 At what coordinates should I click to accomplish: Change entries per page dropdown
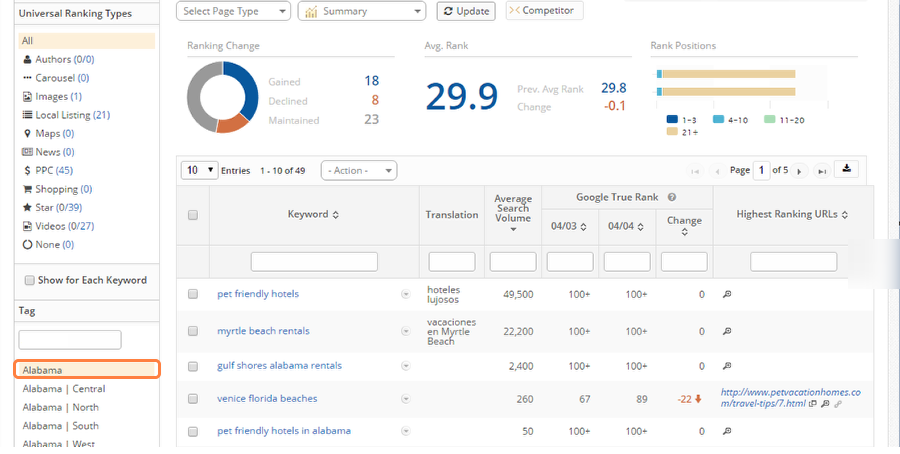pos(199,170)
